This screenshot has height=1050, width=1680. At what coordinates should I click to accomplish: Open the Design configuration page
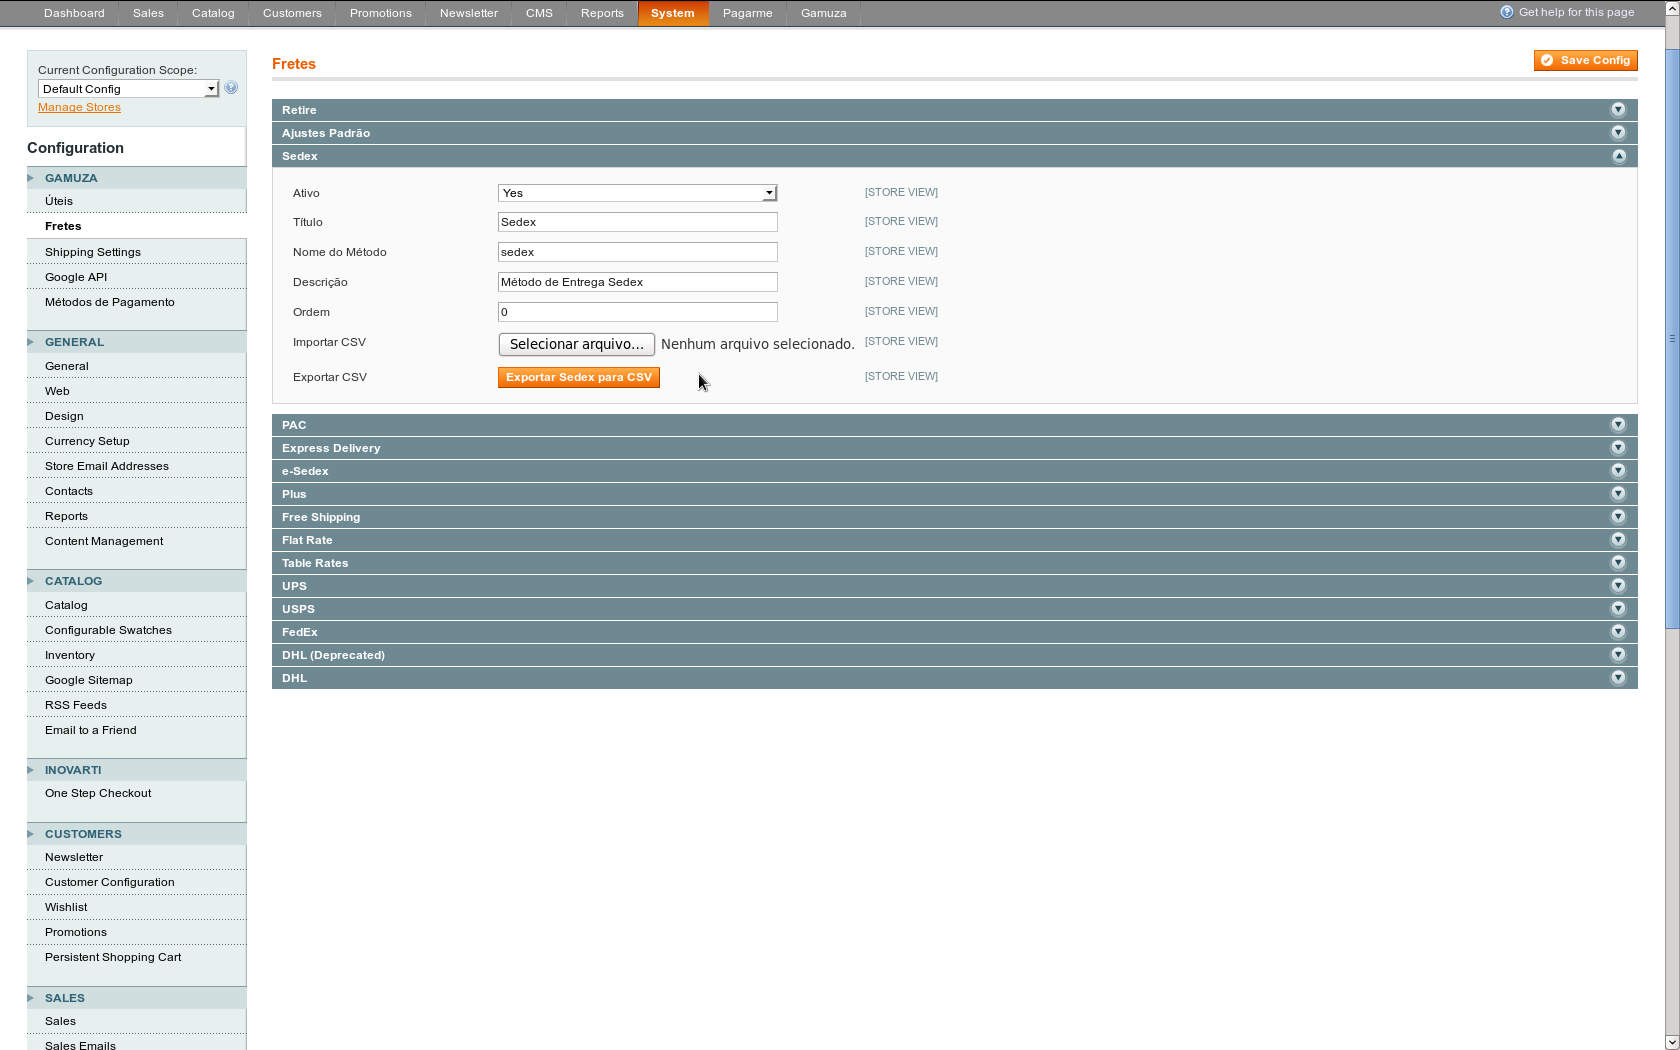click(x=136, y=416)
